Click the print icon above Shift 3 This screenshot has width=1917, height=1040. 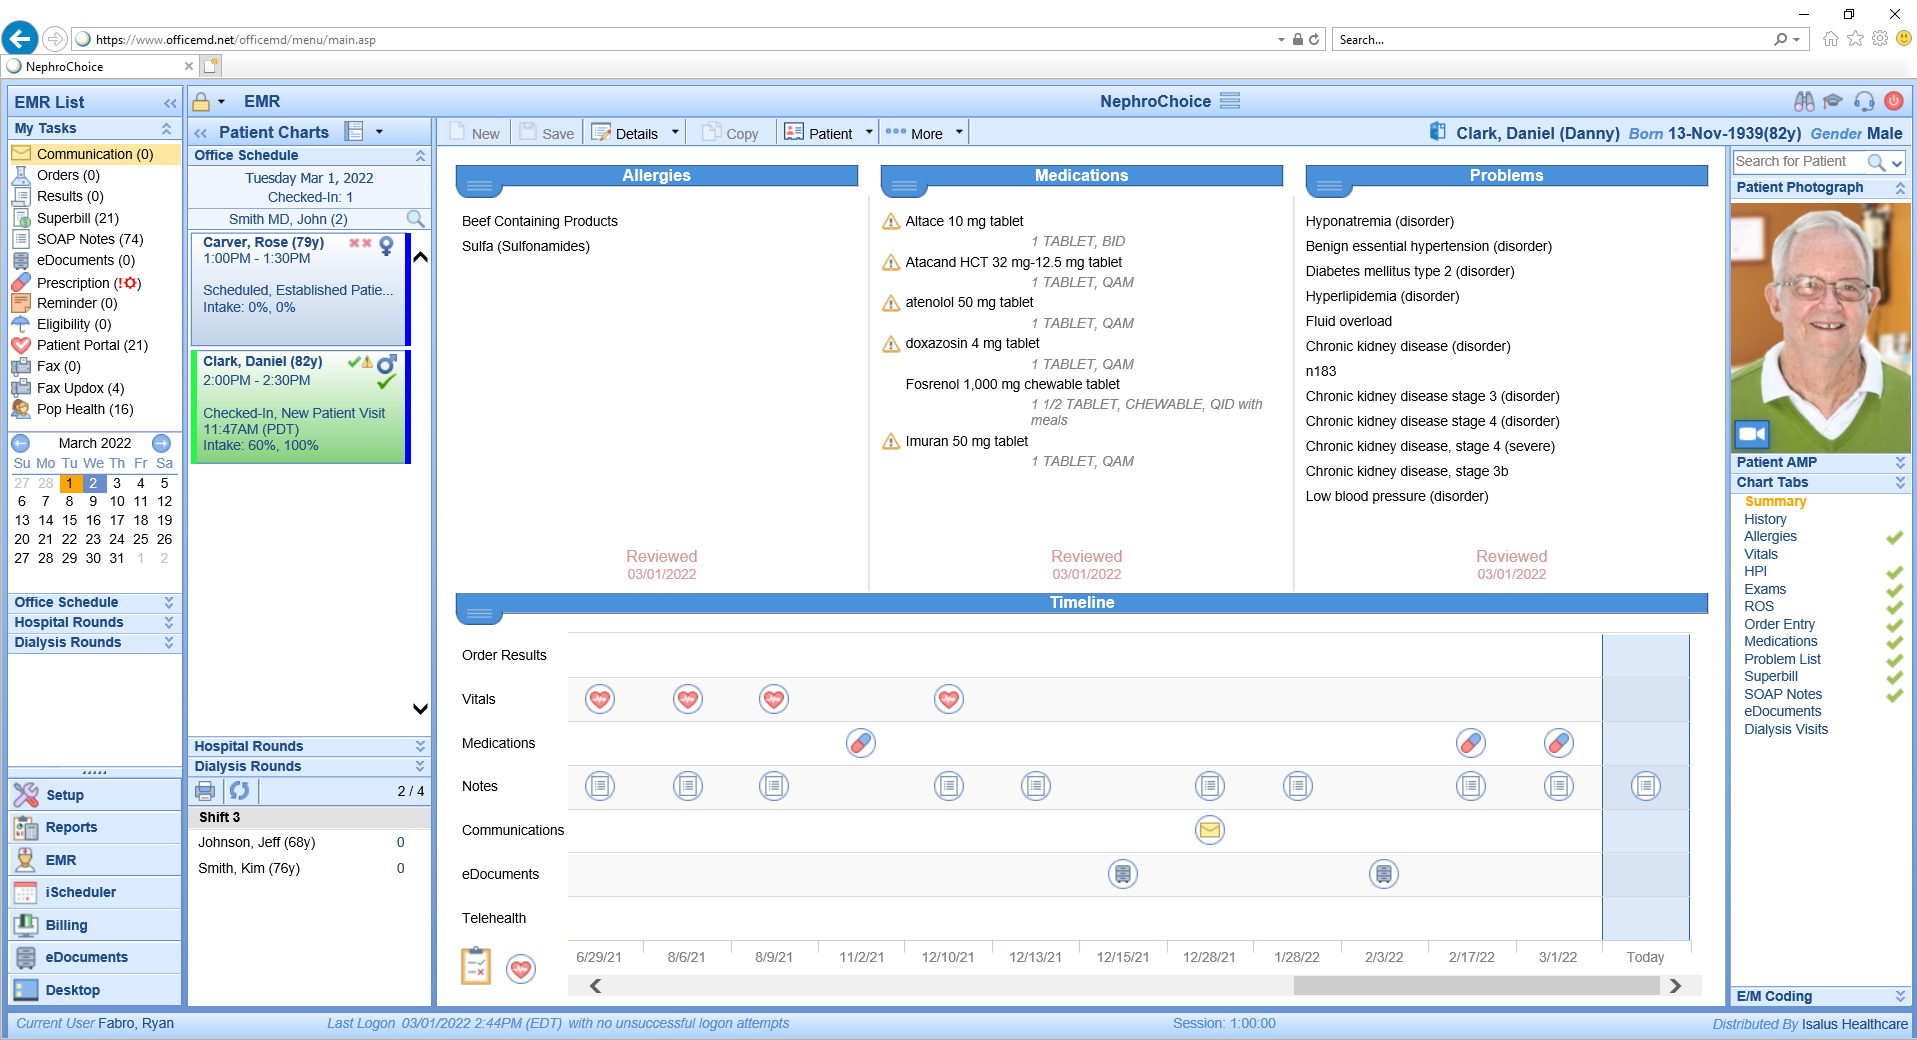point(205,791)
